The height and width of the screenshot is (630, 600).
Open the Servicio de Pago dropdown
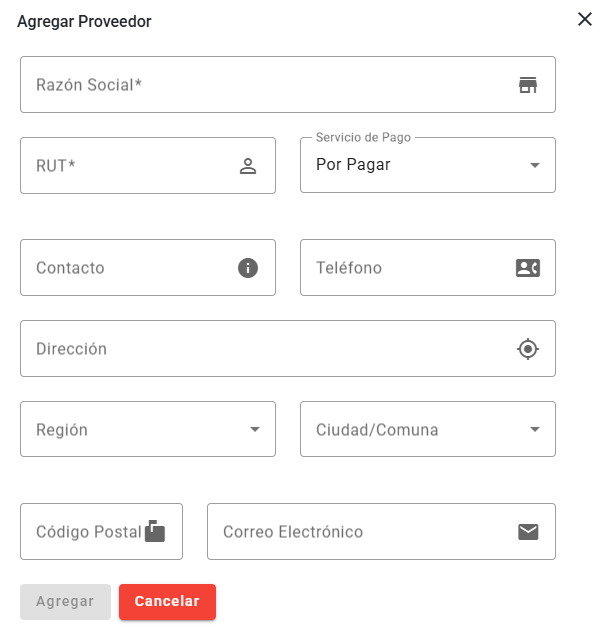(x=427, y=165)
